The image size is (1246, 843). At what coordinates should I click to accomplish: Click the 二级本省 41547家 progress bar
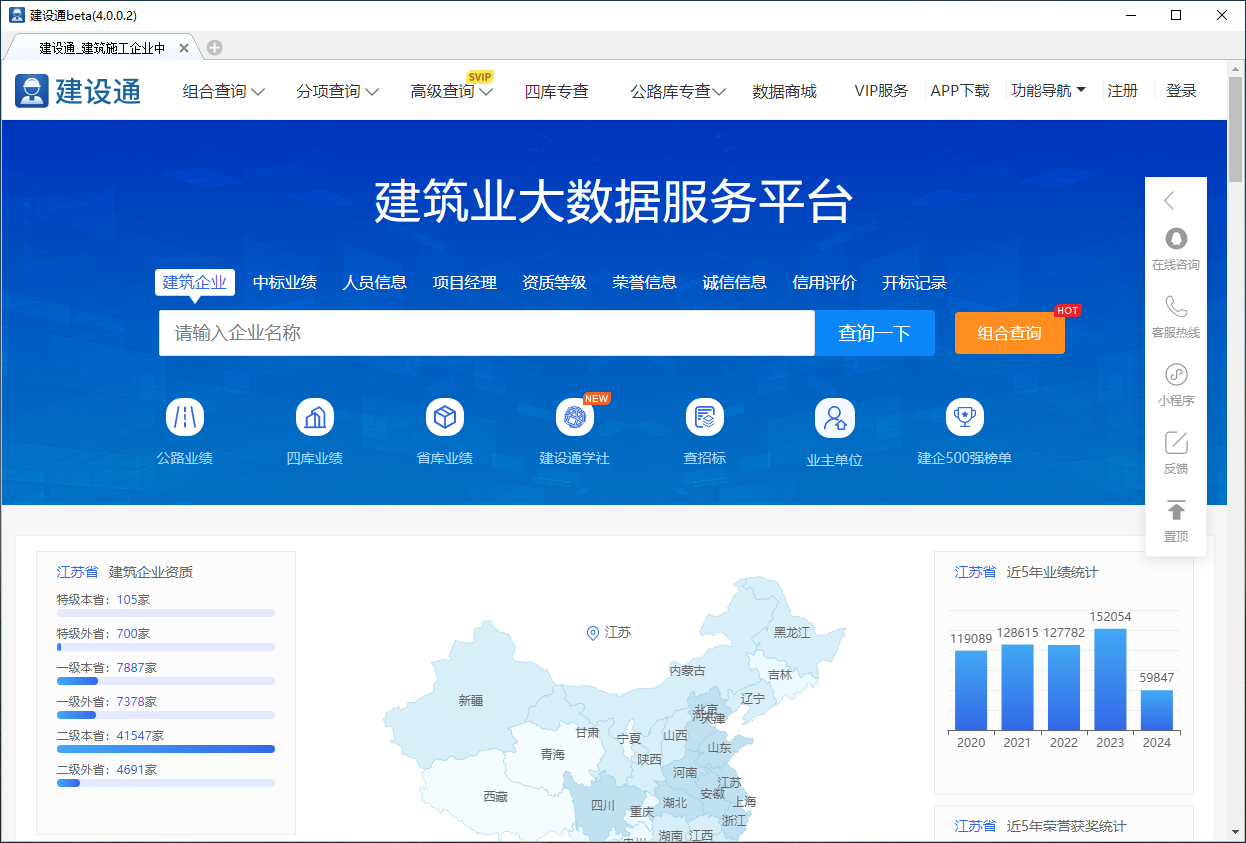click(166, 749)
